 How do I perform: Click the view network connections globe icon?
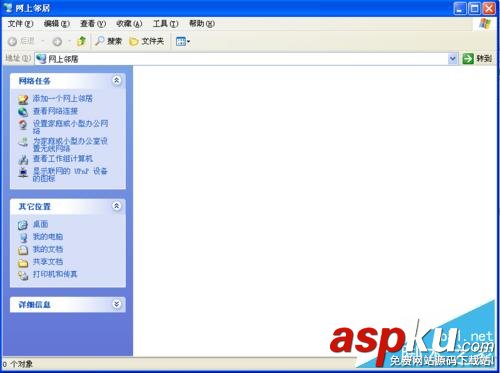[23, 112]
